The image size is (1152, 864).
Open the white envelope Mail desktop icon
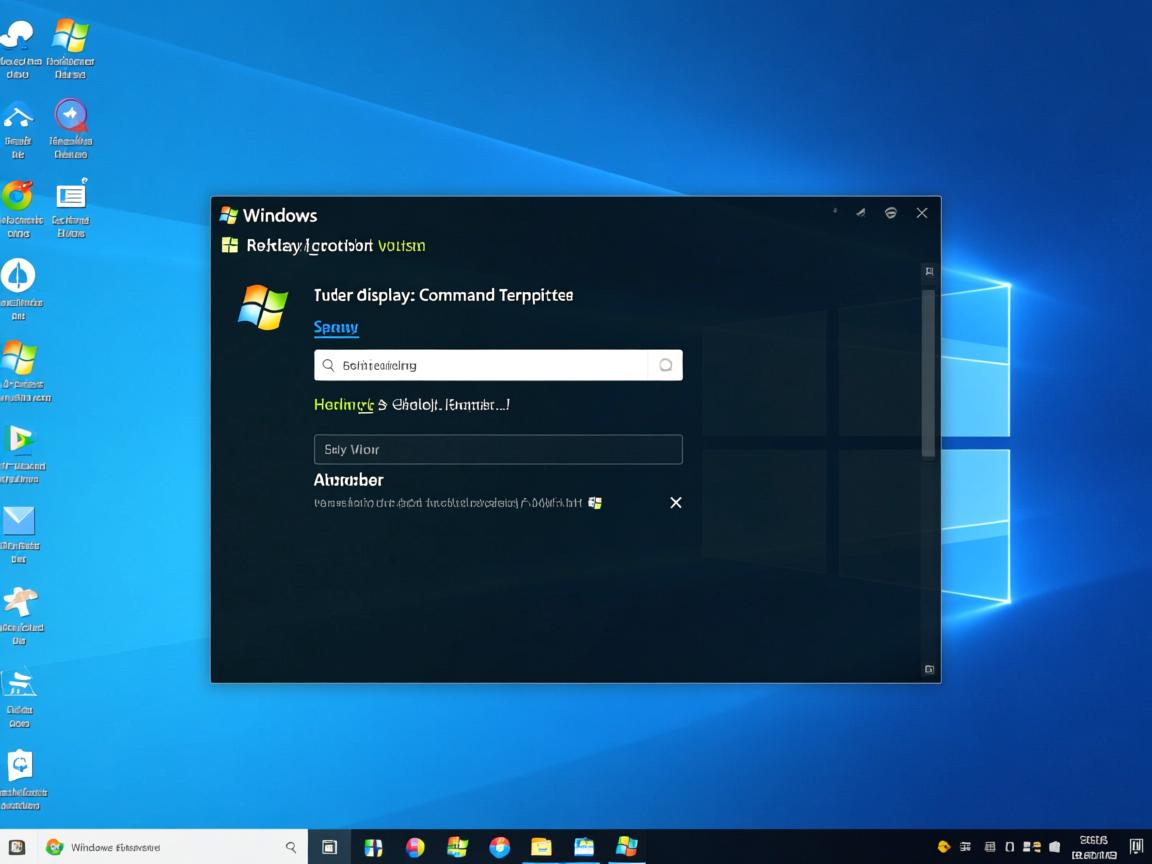[19, 521]
